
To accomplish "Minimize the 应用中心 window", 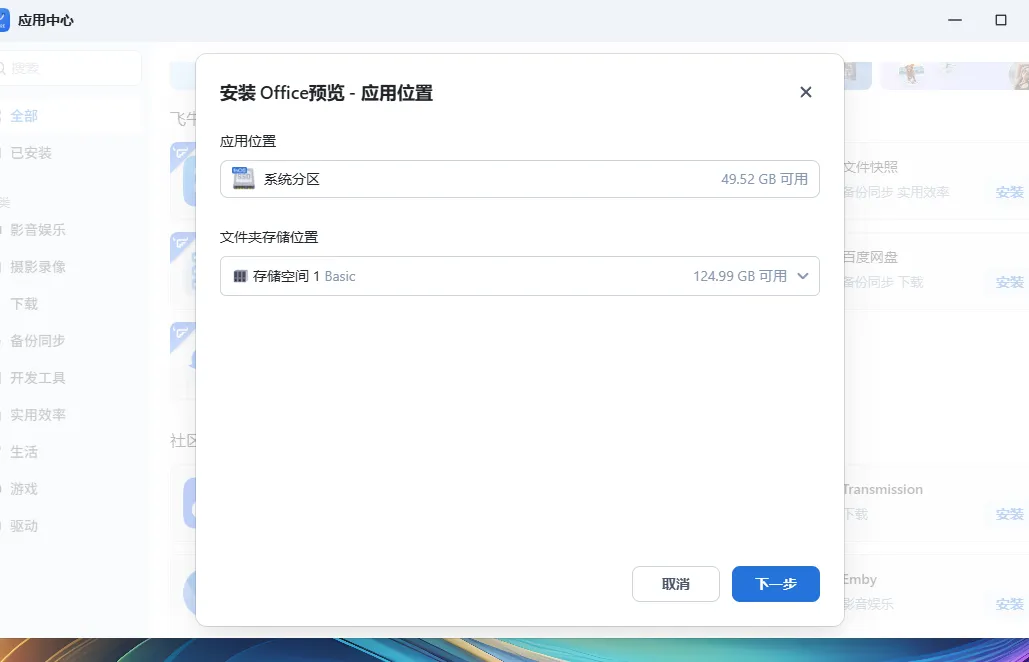I will (x=955, y=20).
